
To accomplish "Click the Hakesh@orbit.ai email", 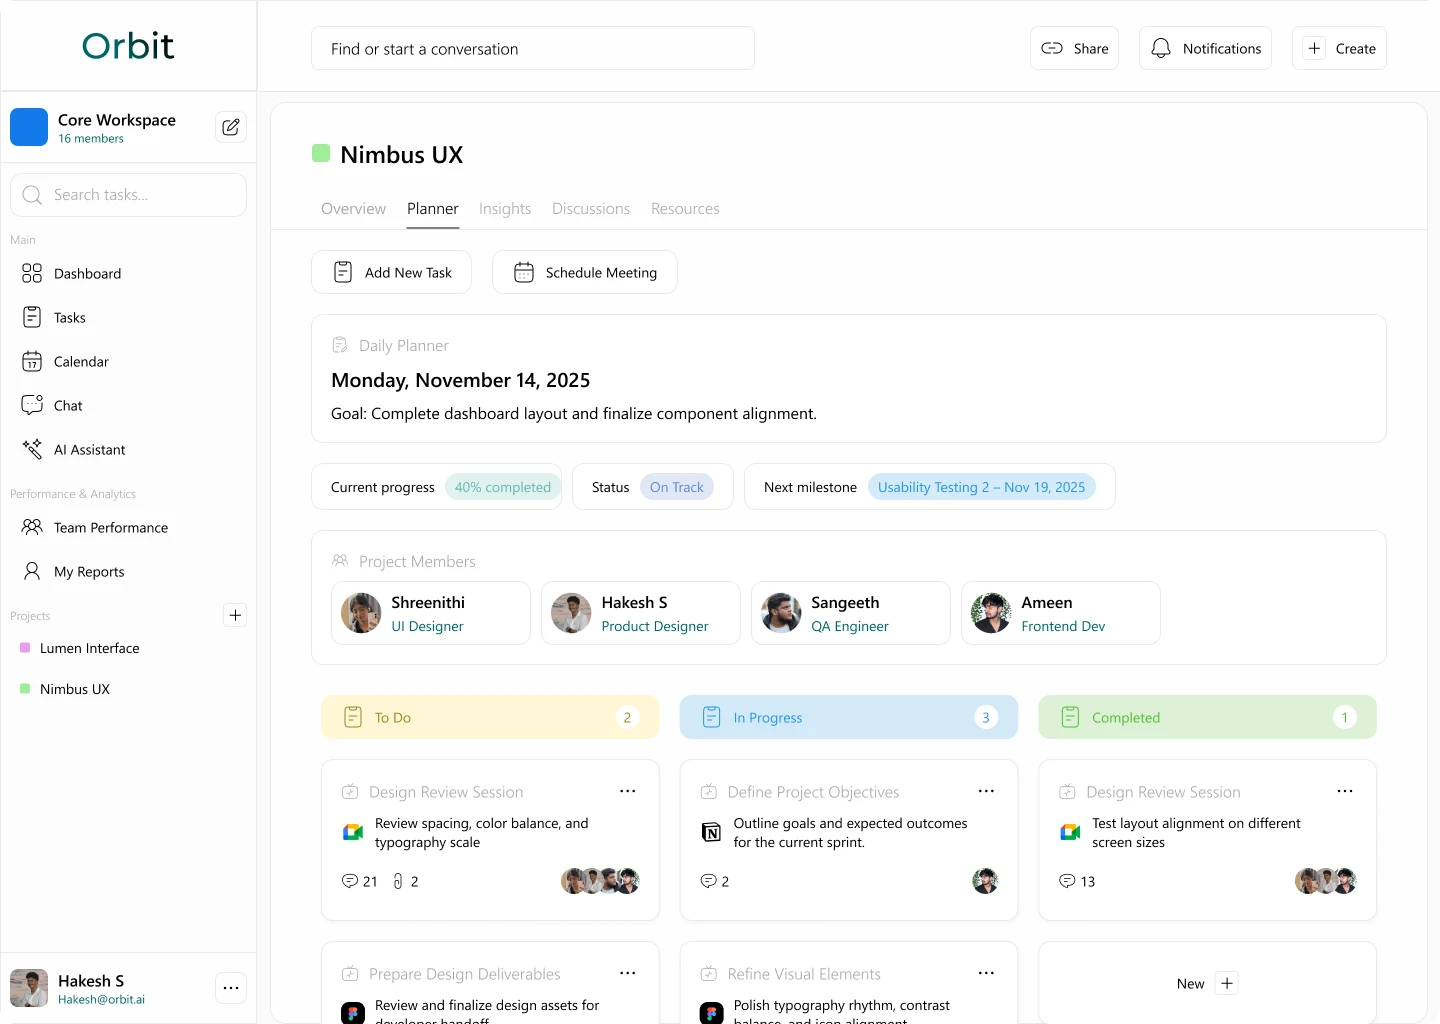I will (x=101, y=999).
